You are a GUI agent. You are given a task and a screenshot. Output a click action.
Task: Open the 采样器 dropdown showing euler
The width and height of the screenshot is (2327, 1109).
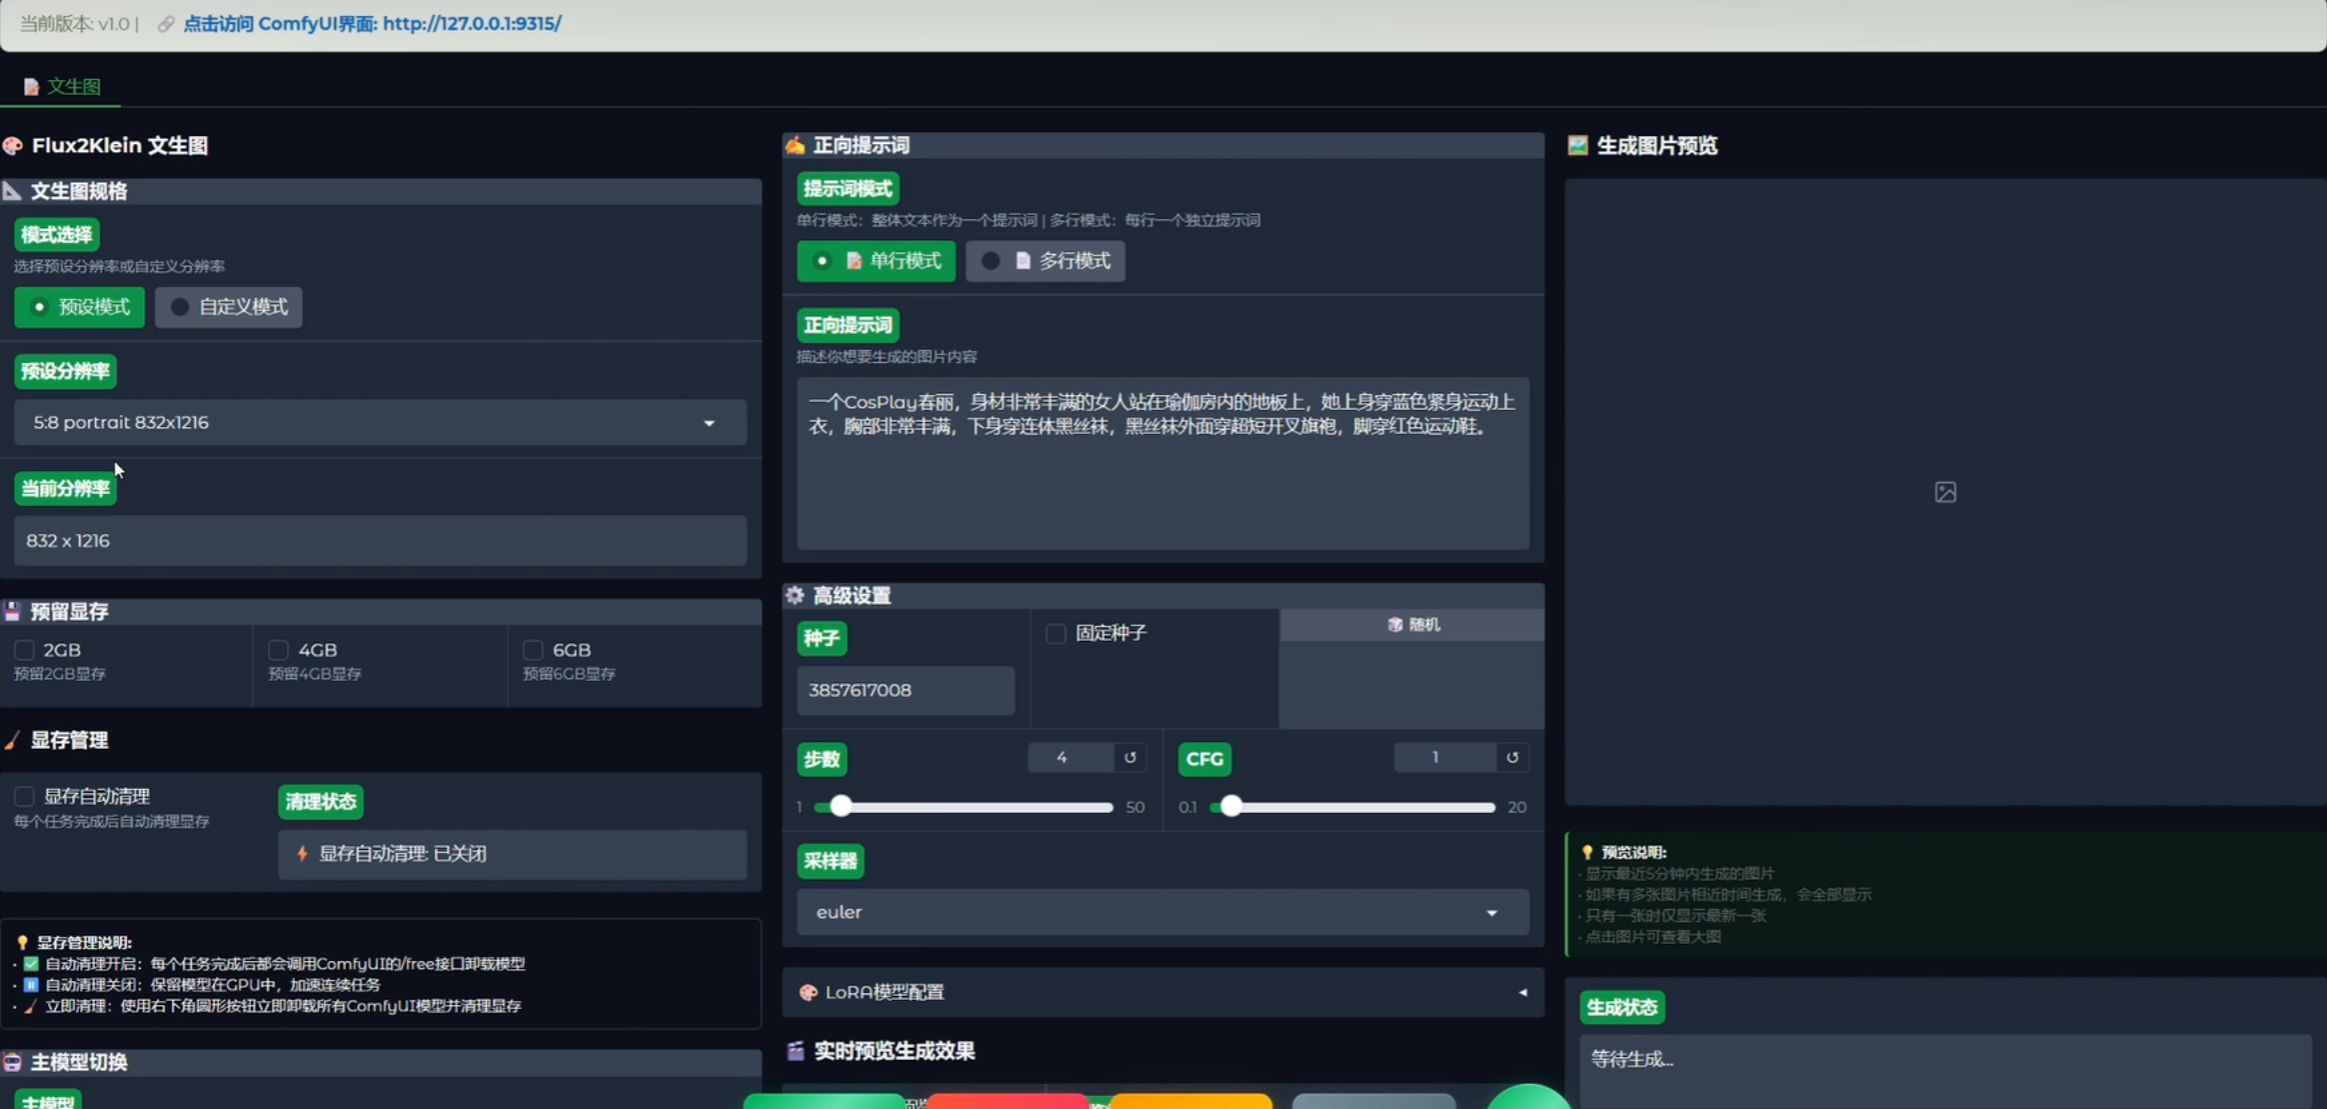[1163, 912]
